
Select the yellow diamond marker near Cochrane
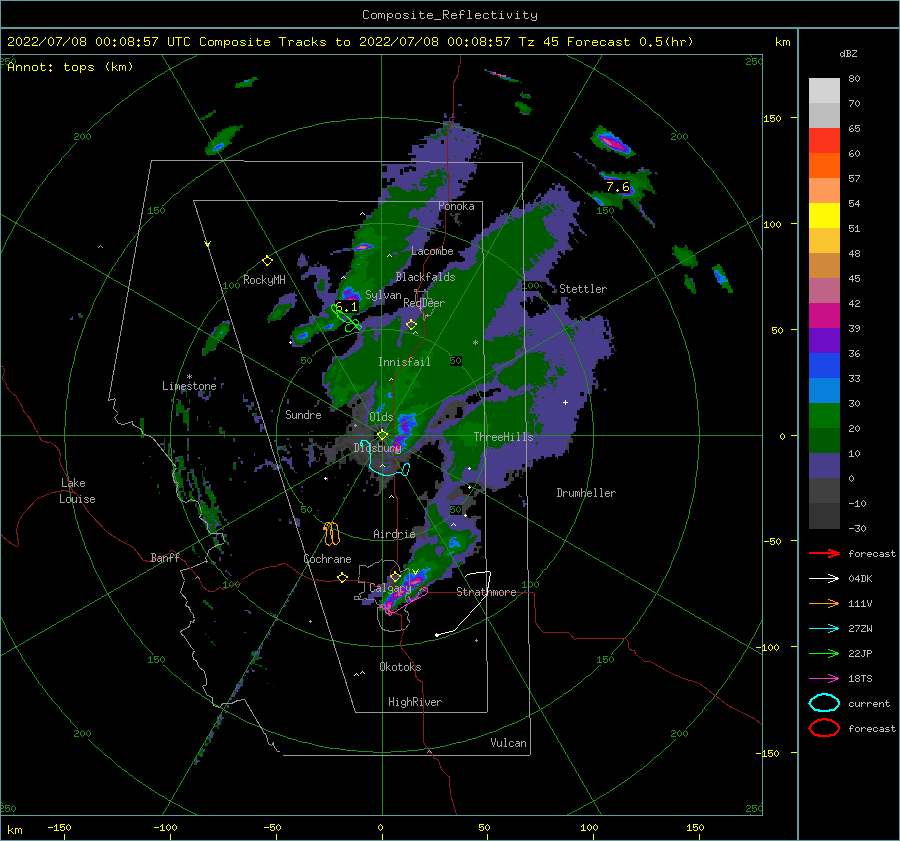point(342,577)
